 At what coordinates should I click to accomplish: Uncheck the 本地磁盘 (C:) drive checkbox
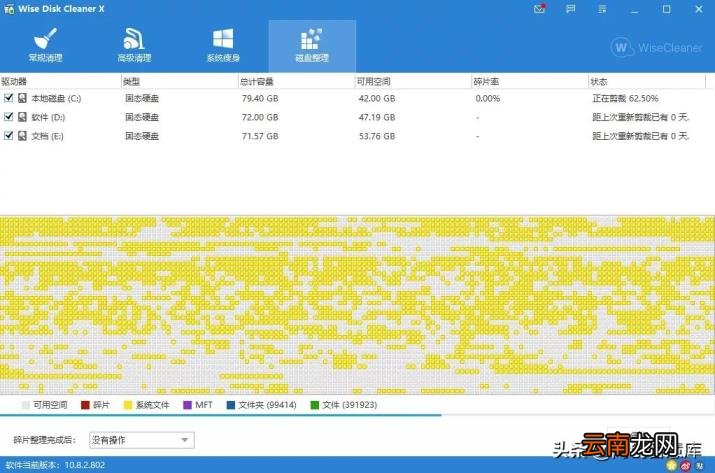click(8, 98)
